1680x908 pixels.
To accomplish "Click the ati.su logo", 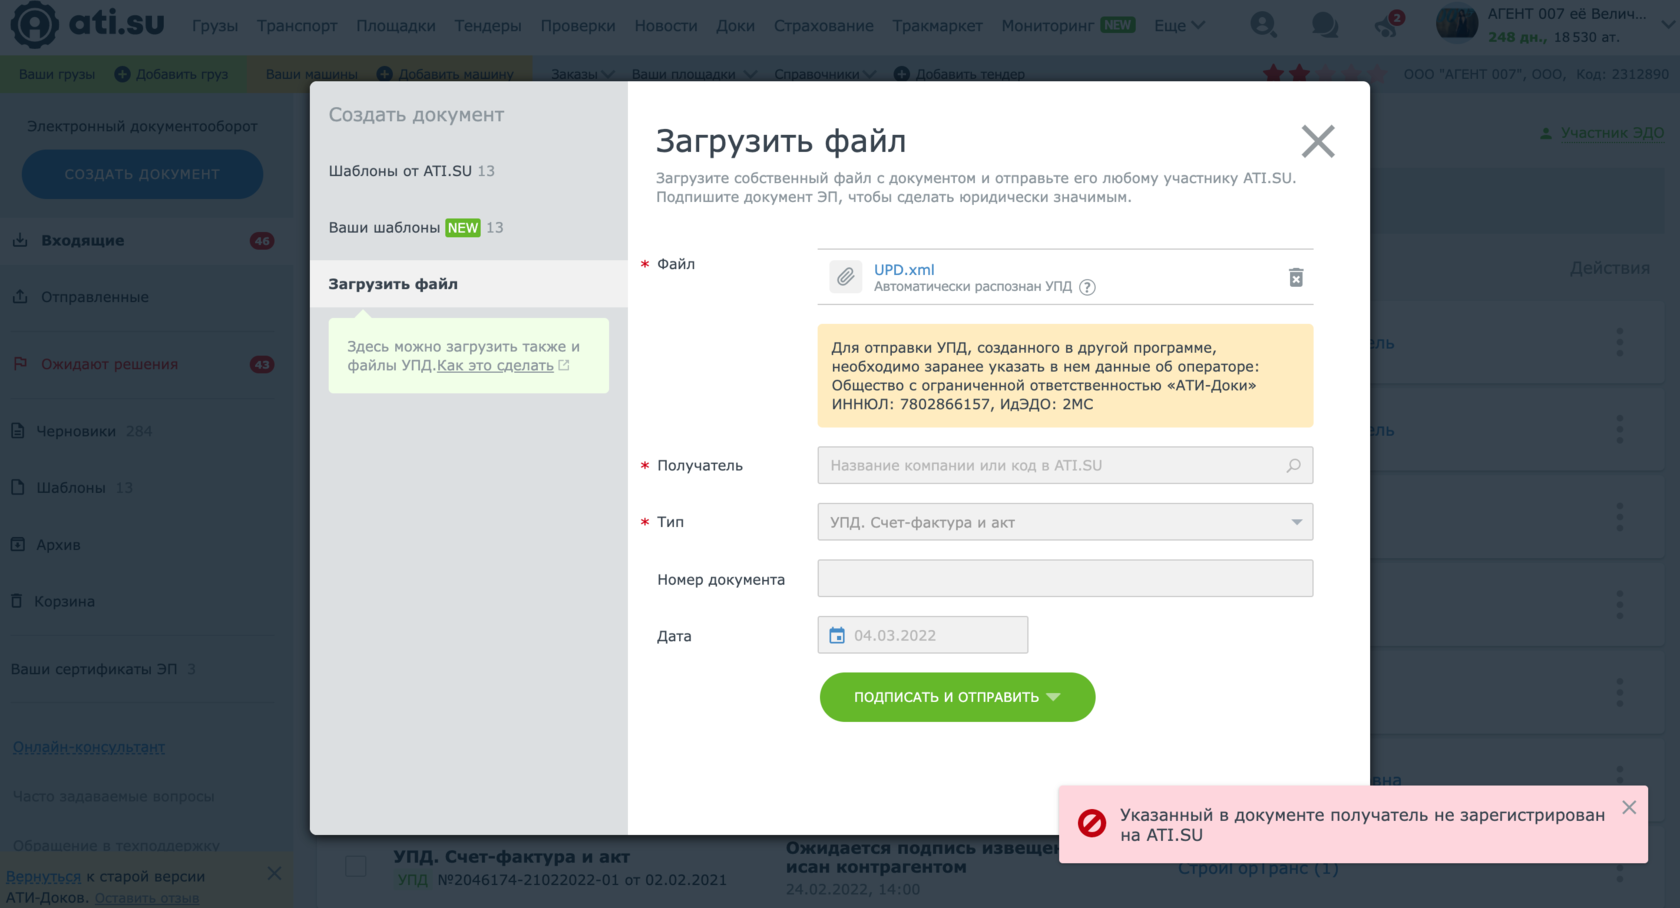I will point(88,24).
